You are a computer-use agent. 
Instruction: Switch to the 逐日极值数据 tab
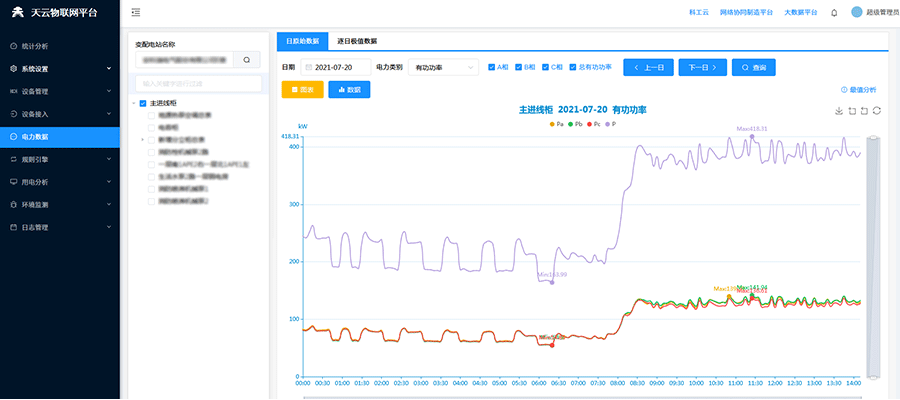pos(357,41)
